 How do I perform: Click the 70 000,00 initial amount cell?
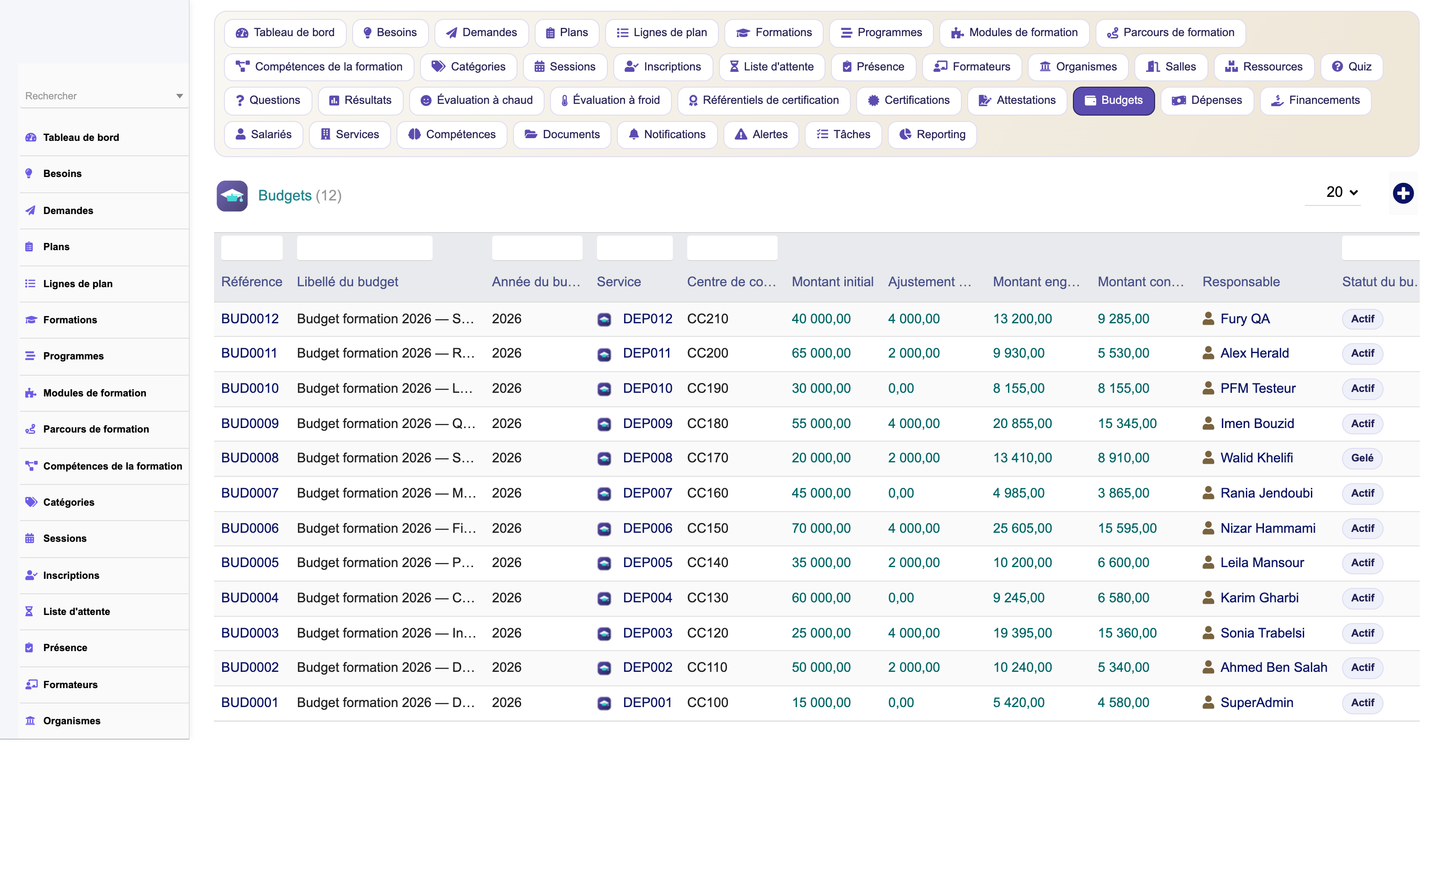click(822, 529)
